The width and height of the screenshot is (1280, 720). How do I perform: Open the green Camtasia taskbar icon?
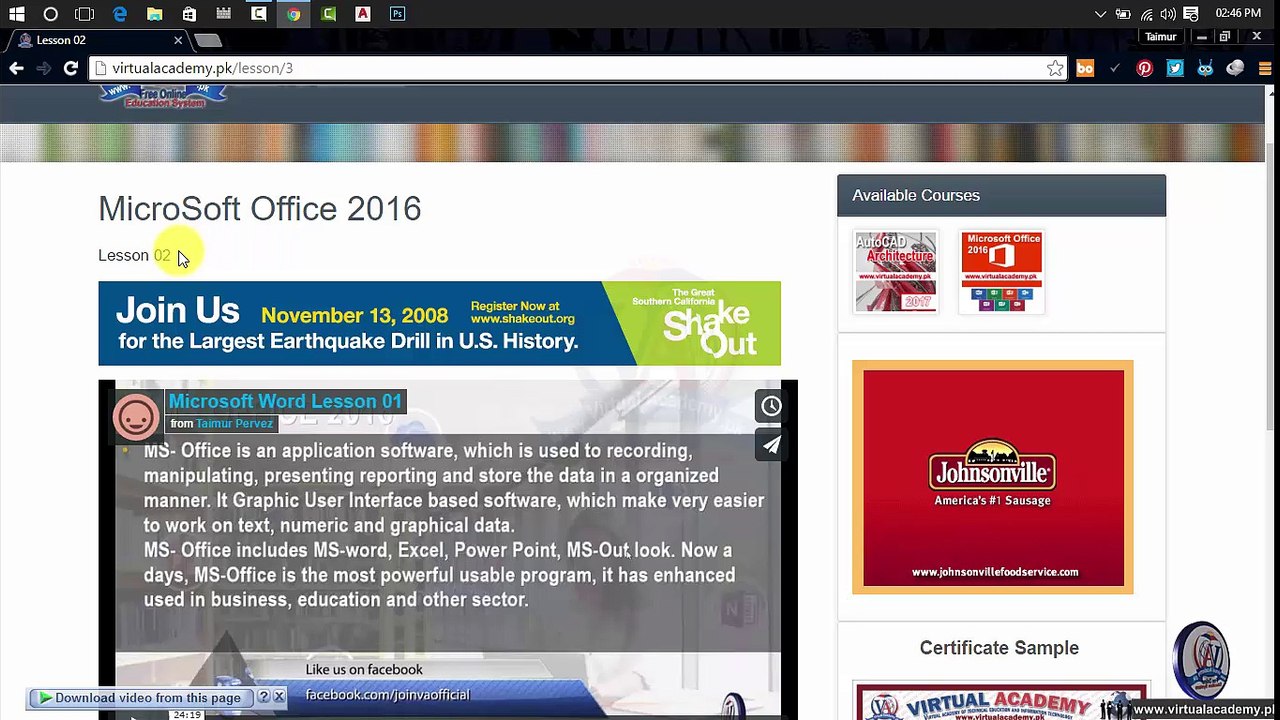(329, 14)
